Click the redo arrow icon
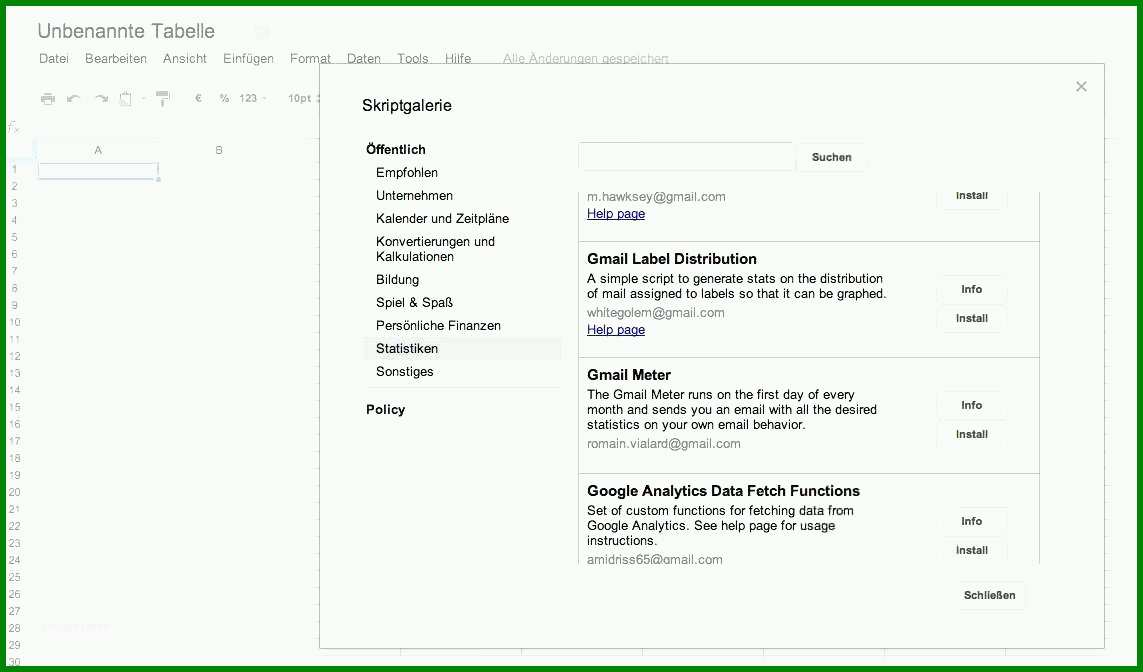 click(x=101, y=98)
